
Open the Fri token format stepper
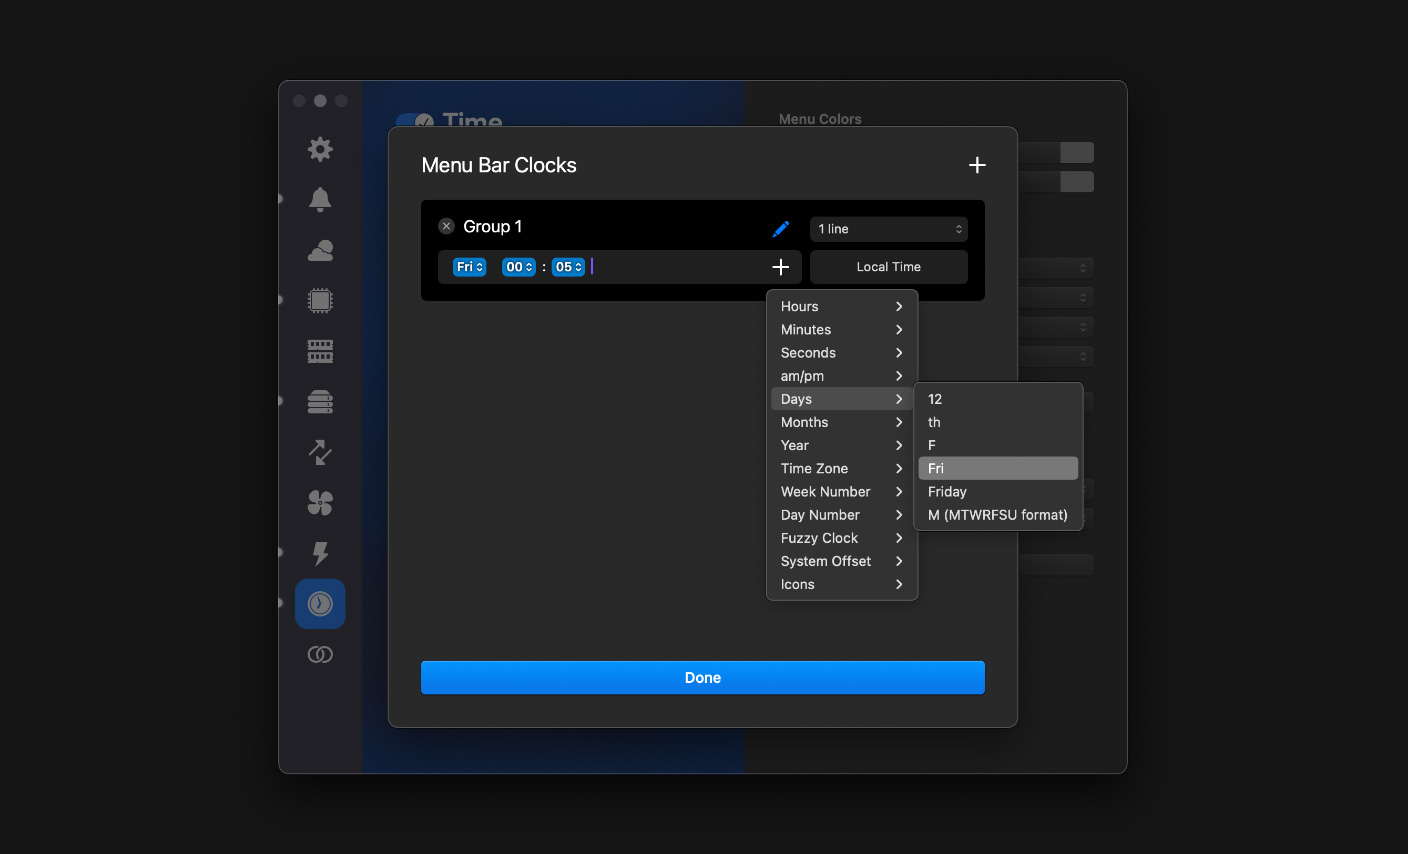(469, 267)
